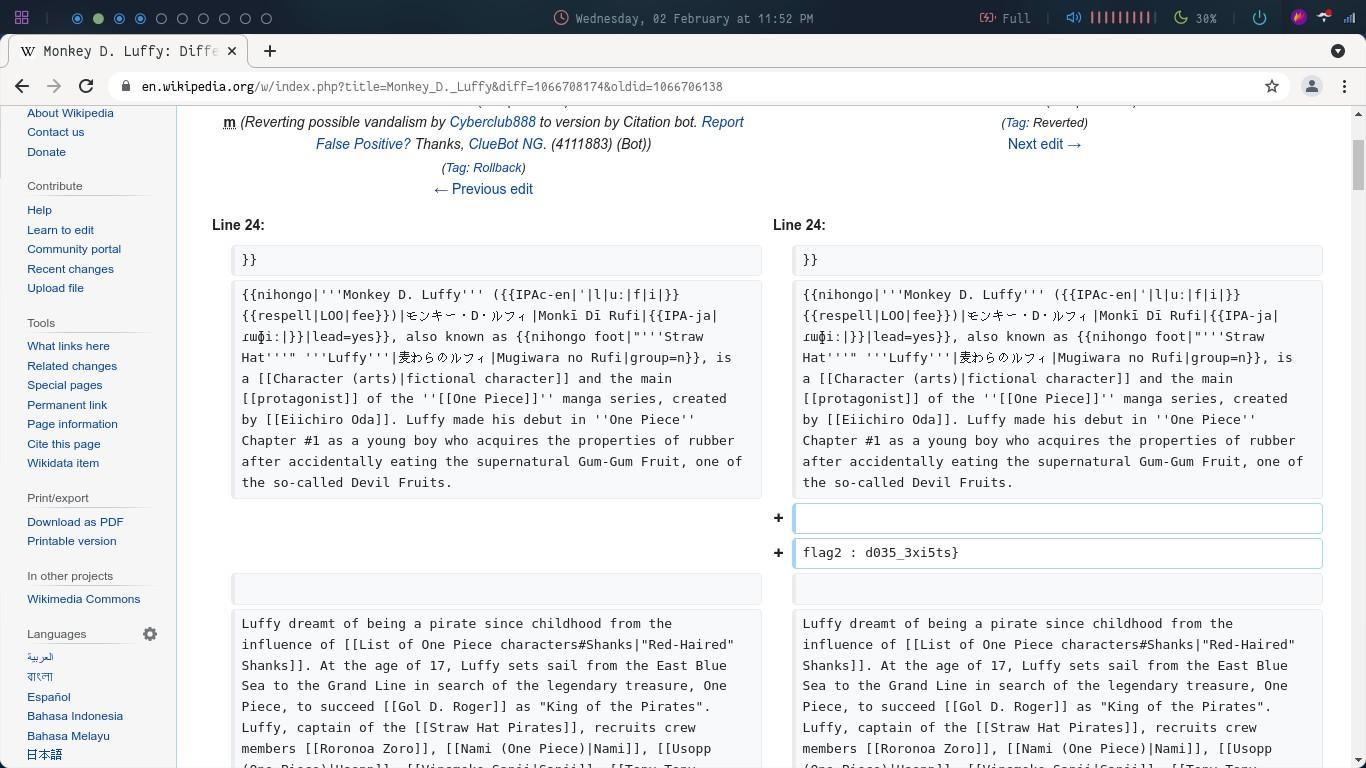Open Page information link

coord(72,424)
